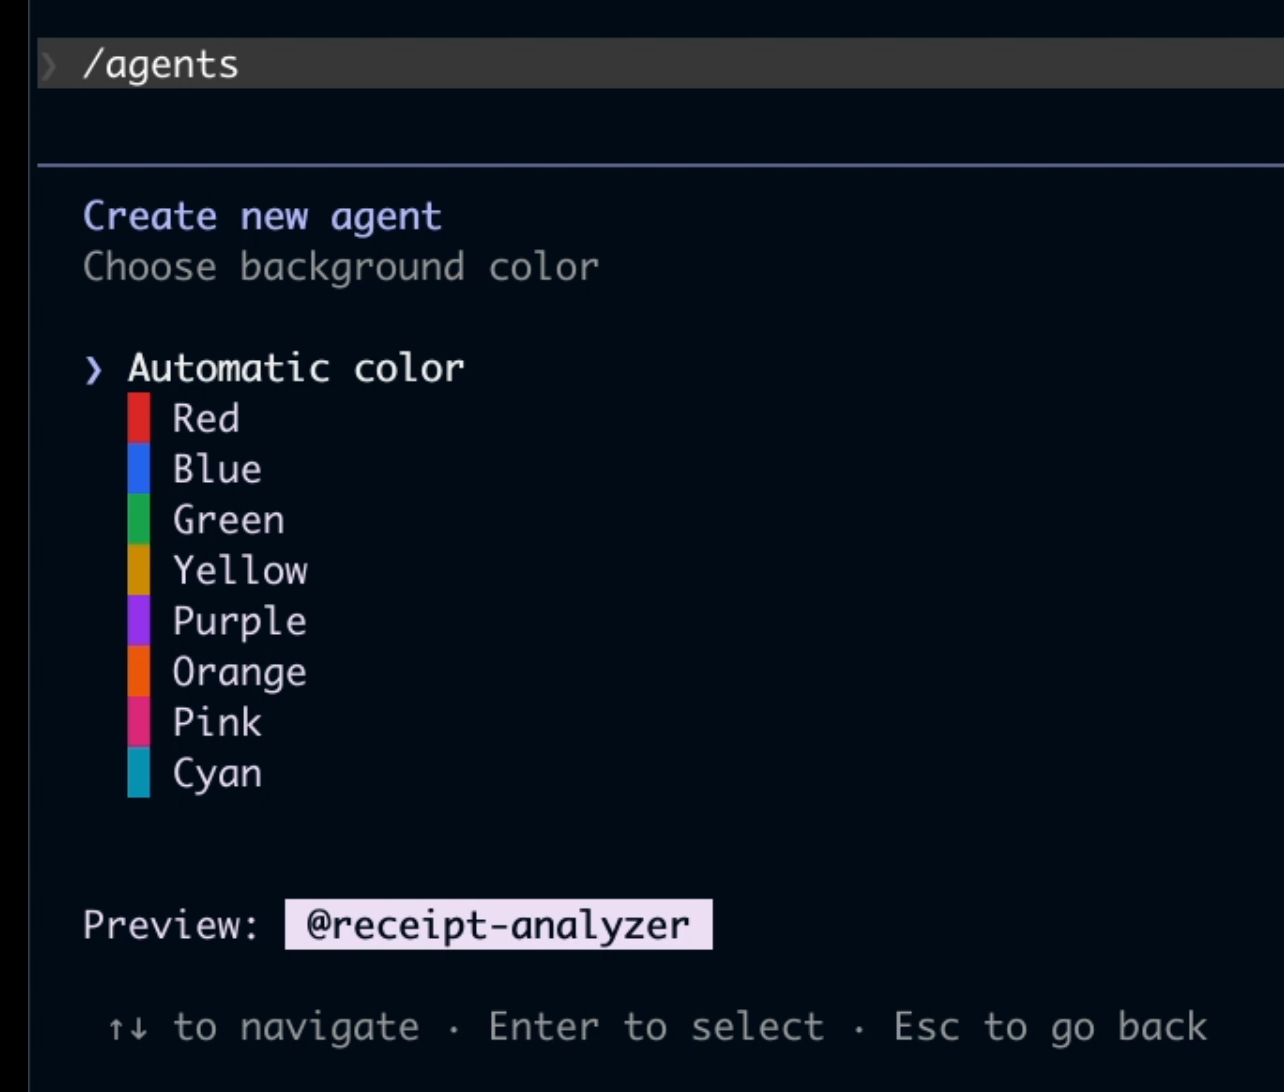1284x1092 pixels.
Task: Choose Red as the background color
Action: coord(206,418)
